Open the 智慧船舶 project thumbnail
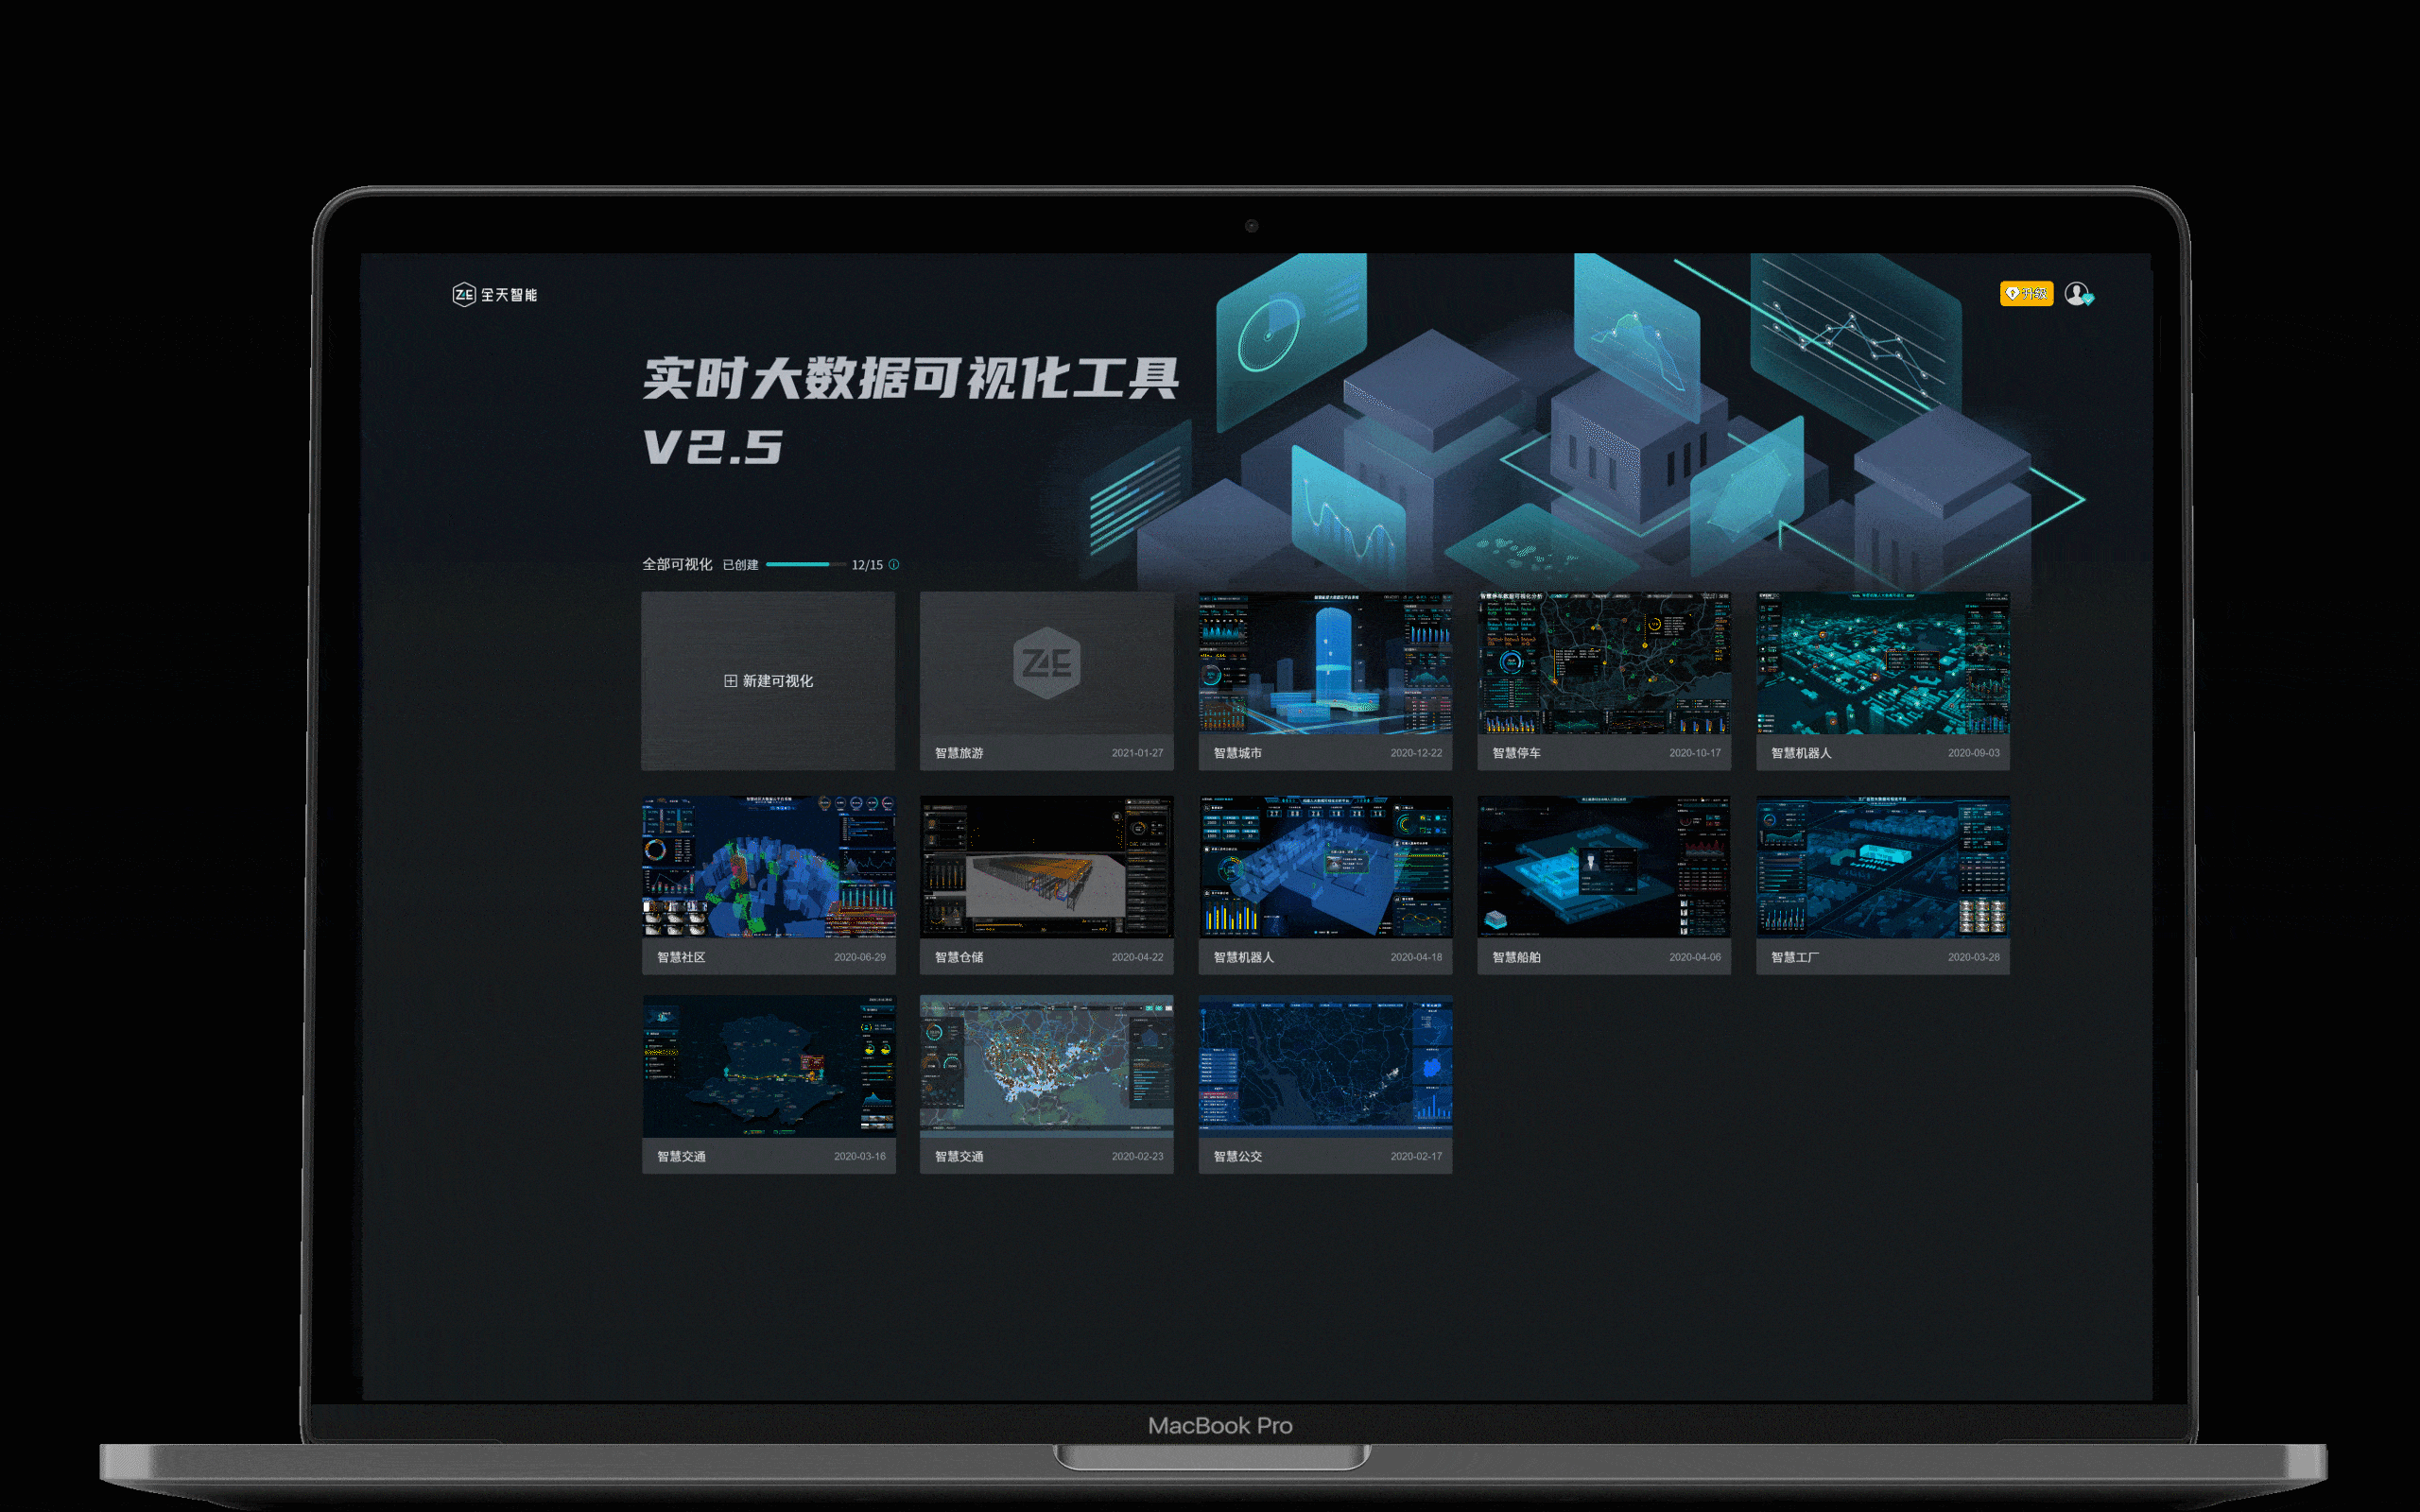 pyautogui.click(x=1603, y=867)
